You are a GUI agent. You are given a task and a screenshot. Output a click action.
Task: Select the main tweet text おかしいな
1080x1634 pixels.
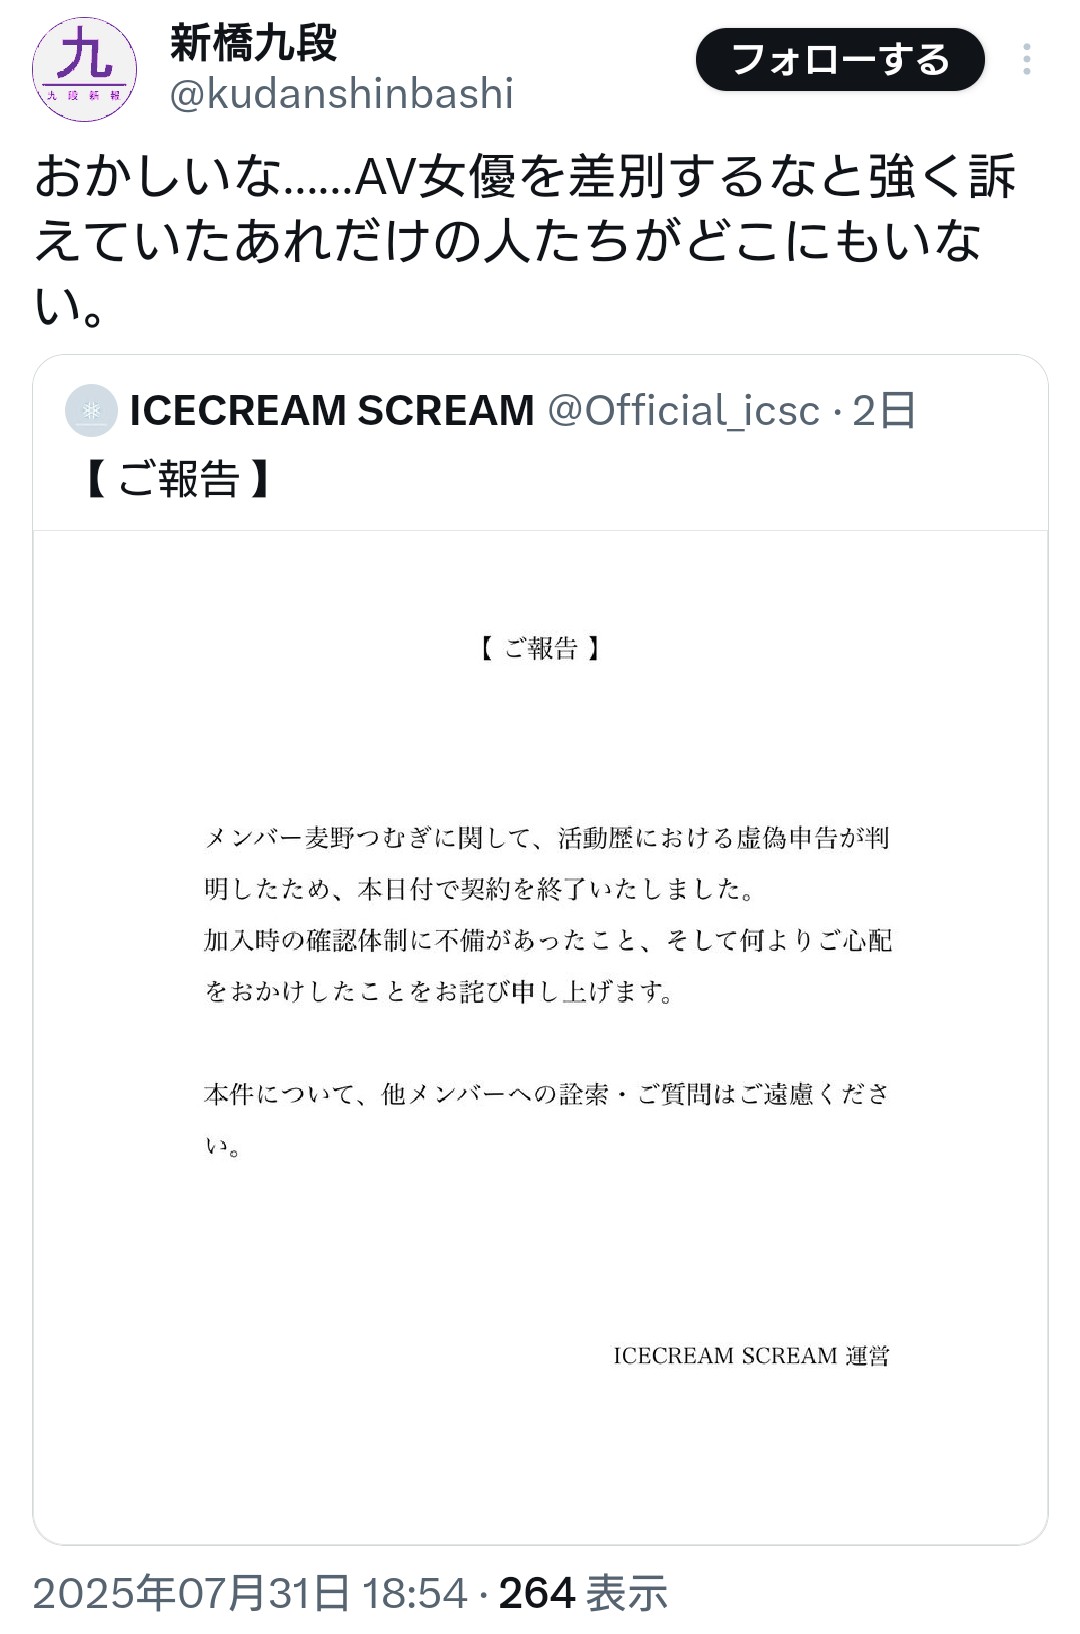pyautogui.click(x=524, y=240)
